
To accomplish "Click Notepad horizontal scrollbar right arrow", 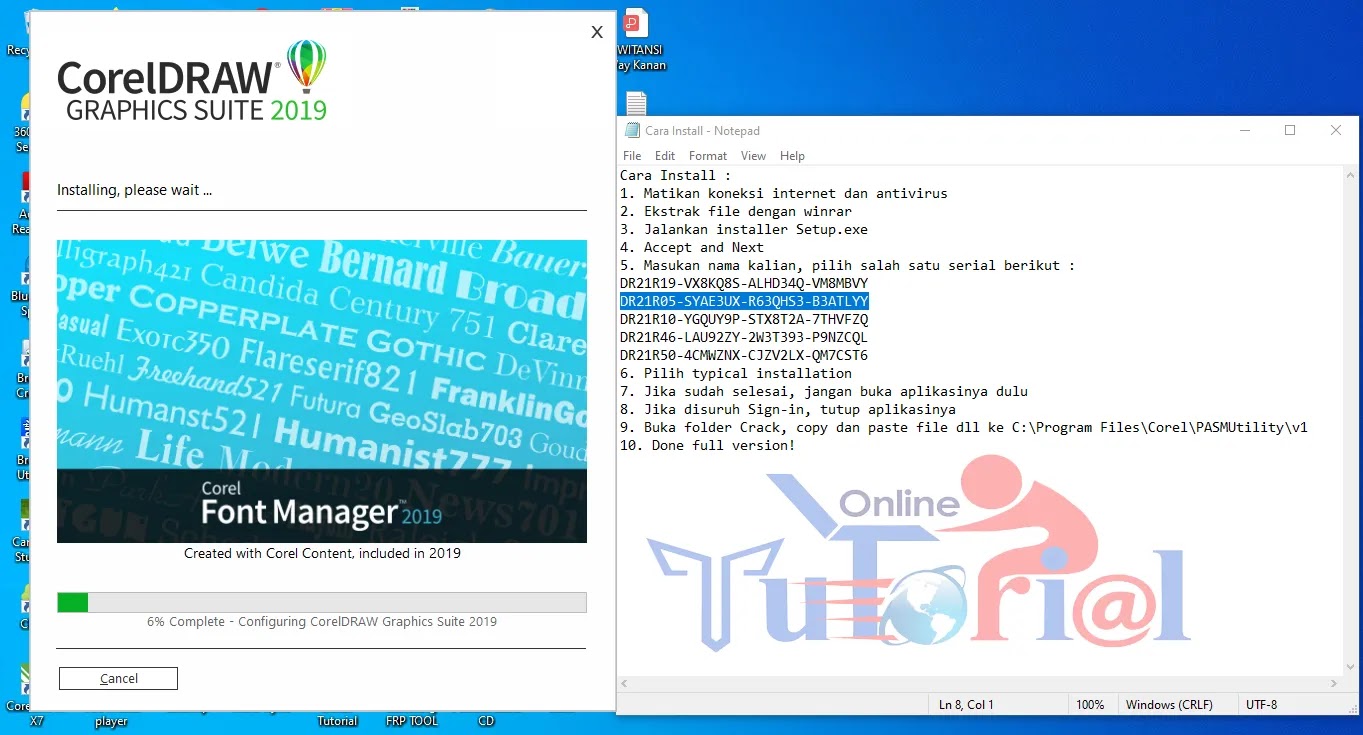I will coord(1334,683).
